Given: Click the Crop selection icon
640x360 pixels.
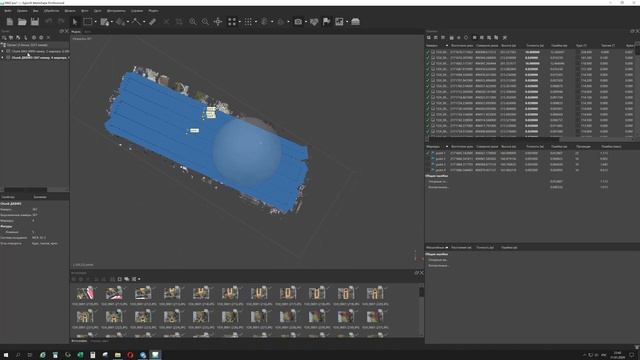Looking at the screenshot, I should [x=179, y=22].
